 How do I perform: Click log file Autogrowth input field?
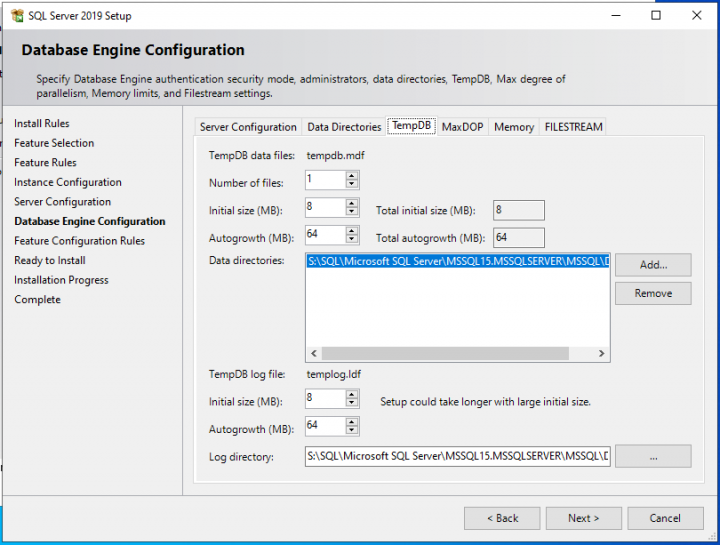coord(326,426)
